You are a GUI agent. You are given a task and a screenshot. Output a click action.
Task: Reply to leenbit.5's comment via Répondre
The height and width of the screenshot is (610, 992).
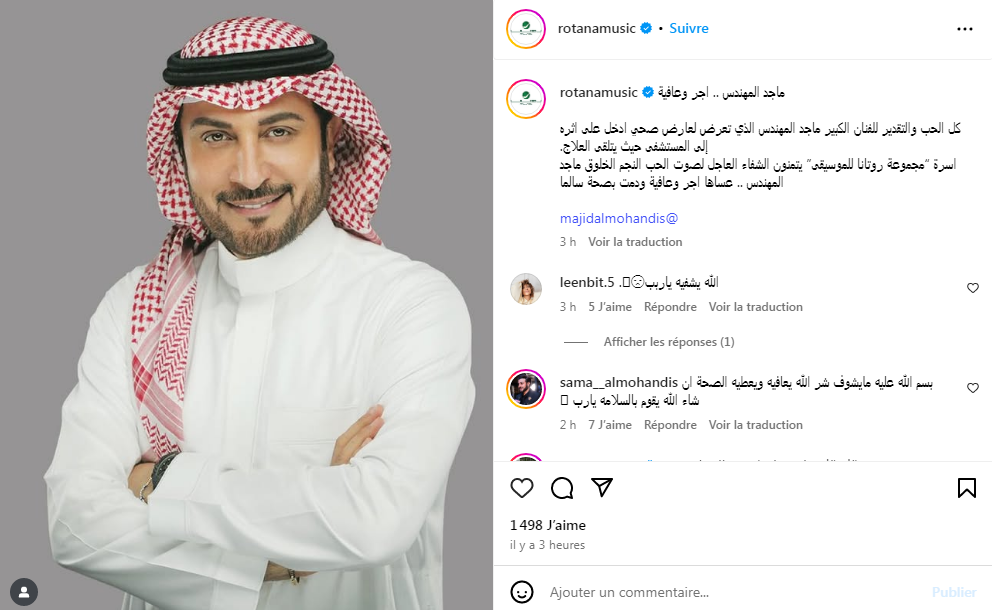(670, 307)
